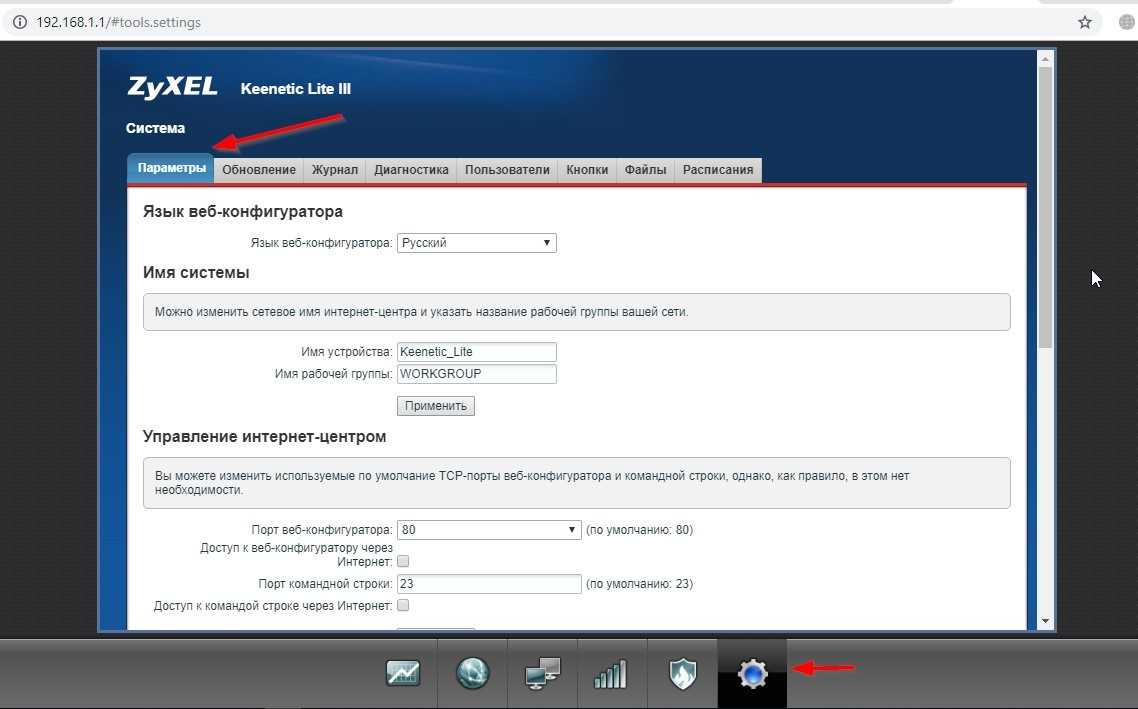
Task: Open the security shield firewall icon
Action: 682,674
